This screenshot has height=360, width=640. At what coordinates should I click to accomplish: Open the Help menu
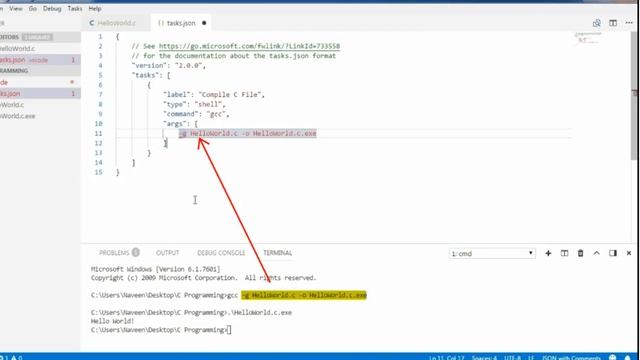[95, 8]
